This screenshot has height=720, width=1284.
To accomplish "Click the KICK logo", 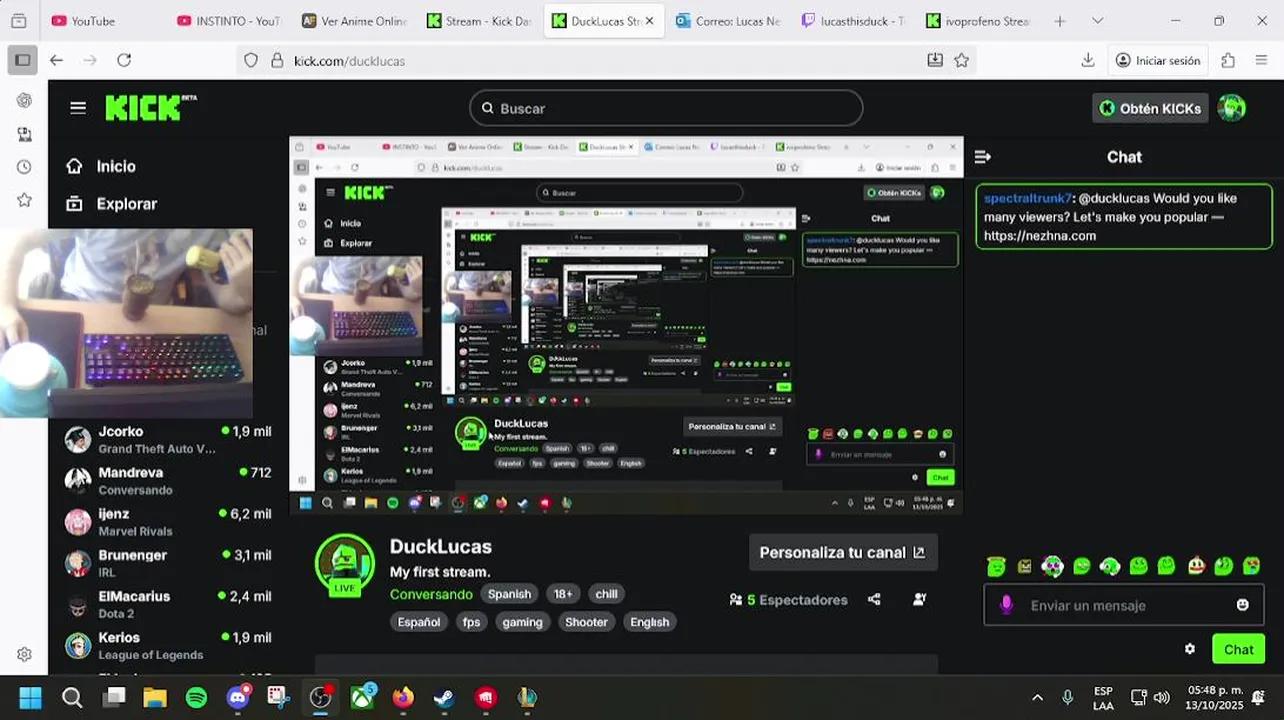I will [x=151, y=108].
